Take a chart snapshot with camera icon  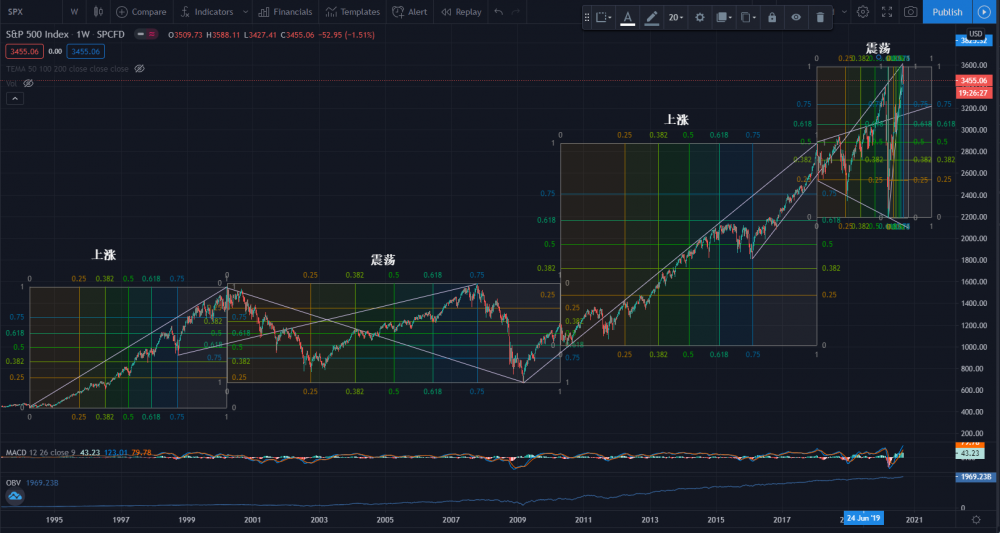(910, 12)
